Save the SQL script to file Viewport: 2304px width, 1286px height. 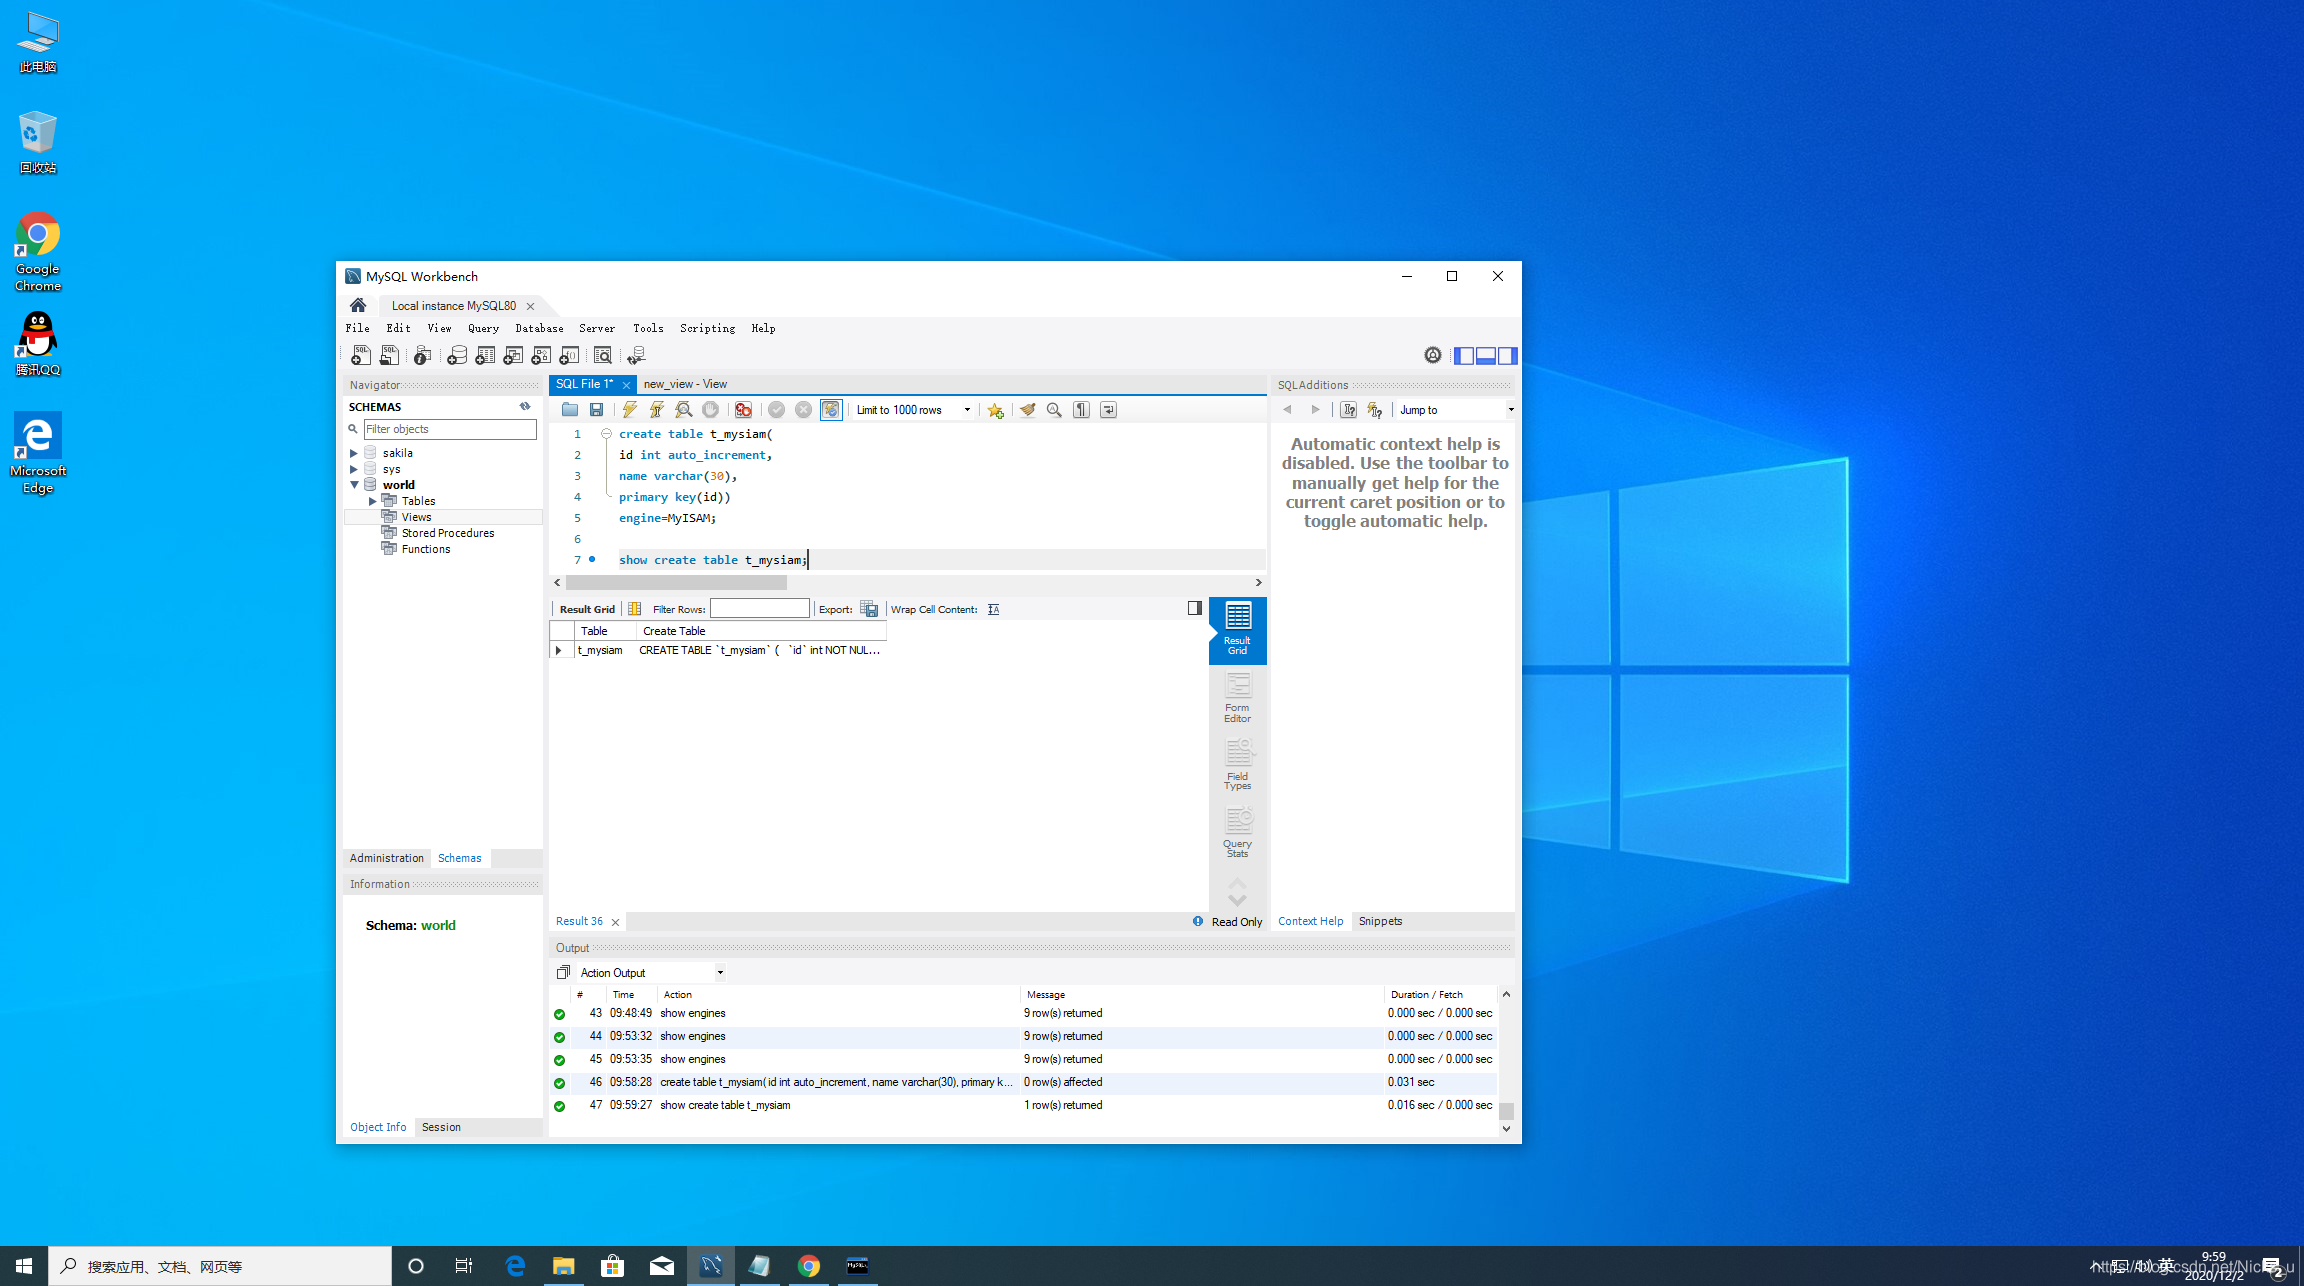[x=597, y=410]
